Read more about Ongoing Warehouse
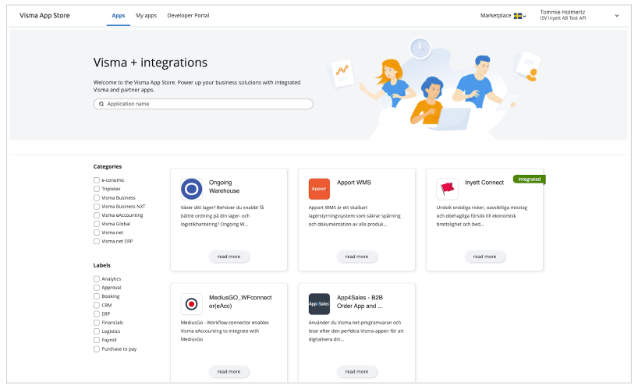This screenshot has height=387, width=636. tap(229, 257)
